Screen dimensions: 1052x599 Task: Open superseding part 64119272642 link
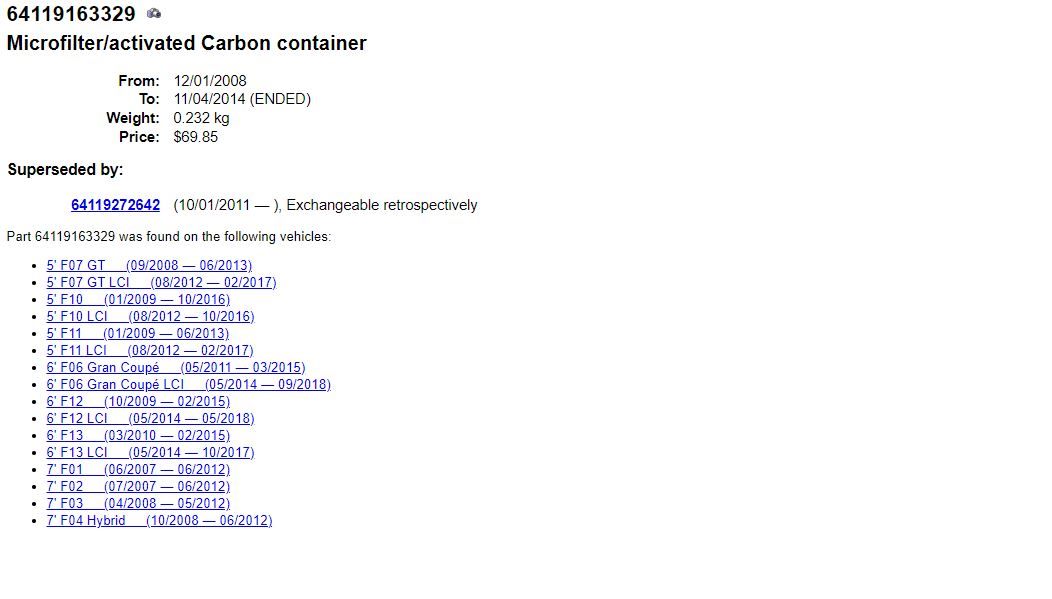(115, 205)
